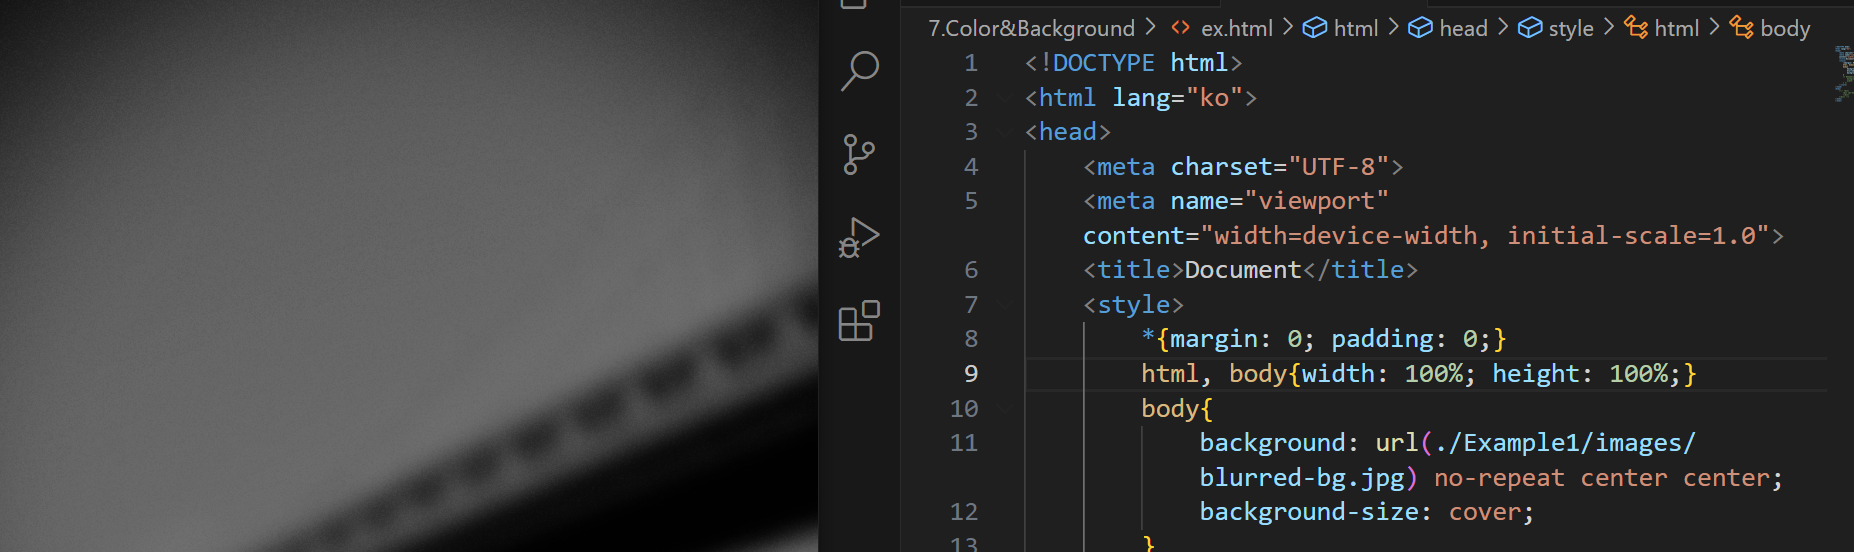Click the first html element breadcrumb
The width and height of the screenshot is (1854, 552).
click(x=1340, y=28)
